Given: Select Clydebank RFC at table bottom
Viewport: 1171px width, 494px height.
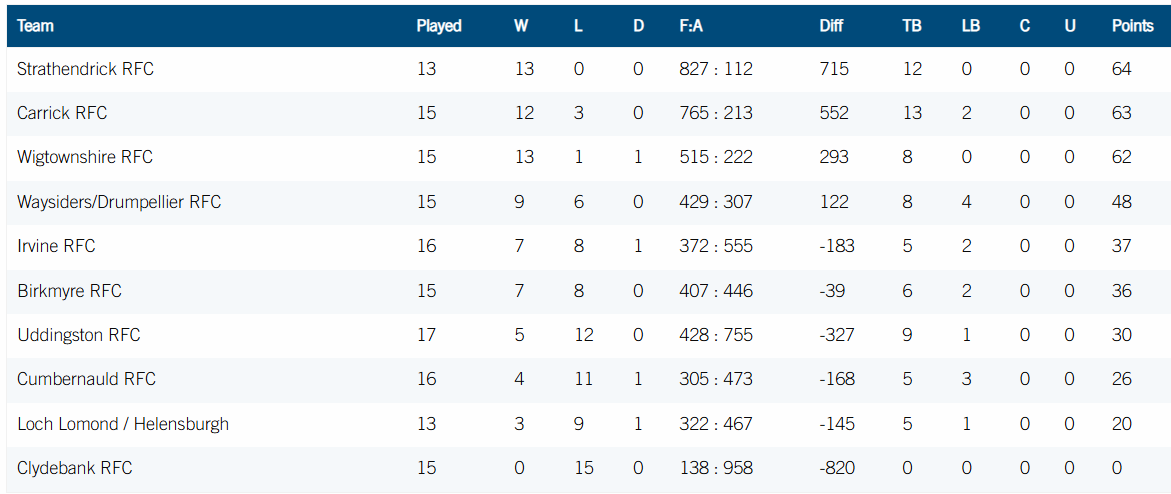Looking at the screenshot, I should click(75, 469).
